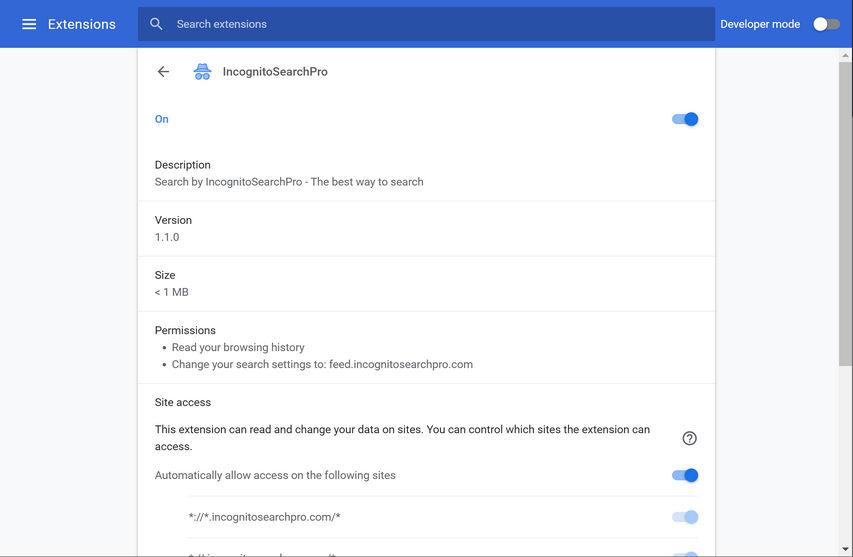Viewport: 853px width, 557px height.
Task: Click the scrollbar down arrow
Action: click(x=845, y=550)
